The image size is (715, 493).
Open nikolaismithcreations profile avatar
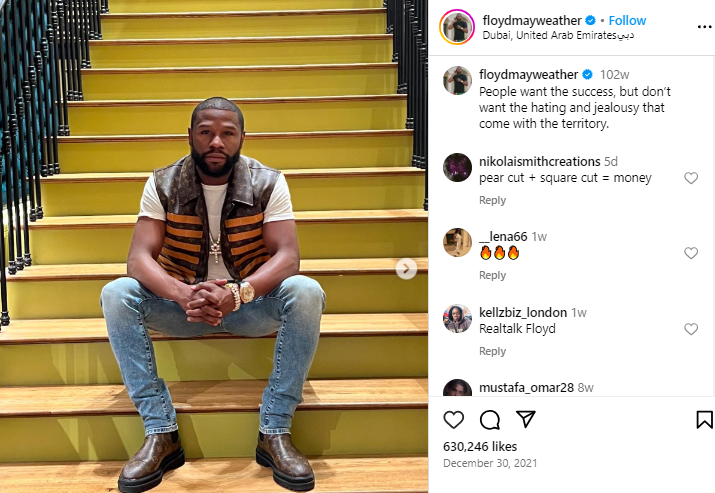(x=457, y=167)
